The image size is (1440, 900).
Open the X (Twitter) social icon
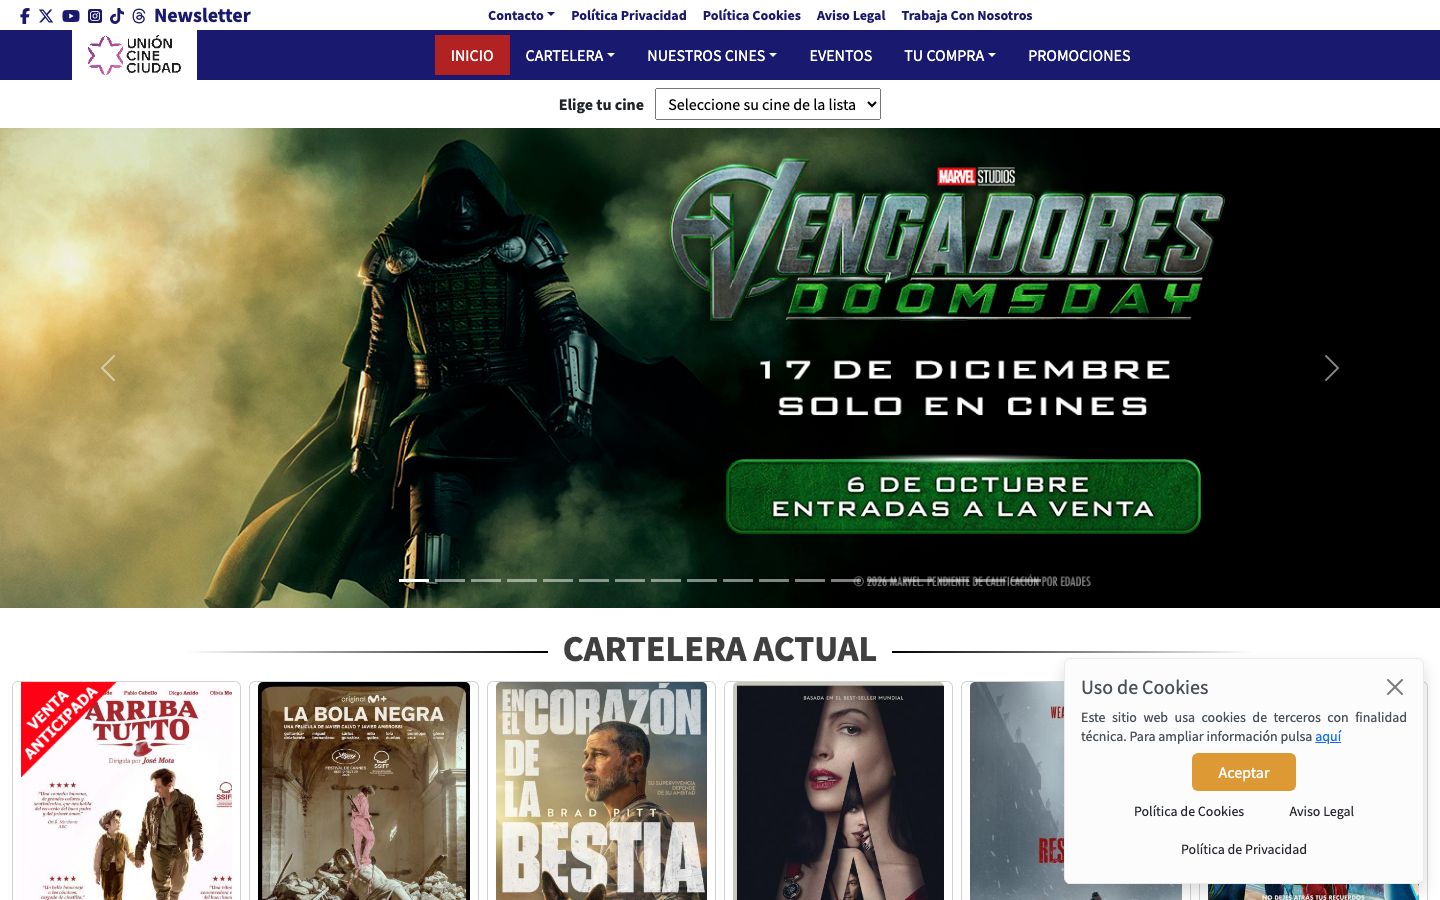point(46,16)
